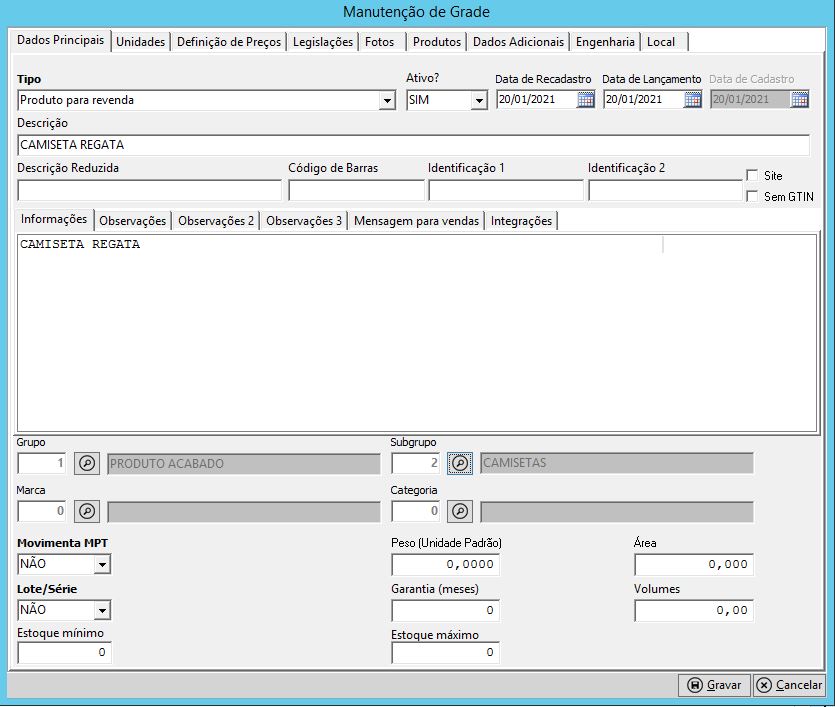Open the Observações sub-tab
The width and height of the screenshot is (835, 707).
(133, 220)
